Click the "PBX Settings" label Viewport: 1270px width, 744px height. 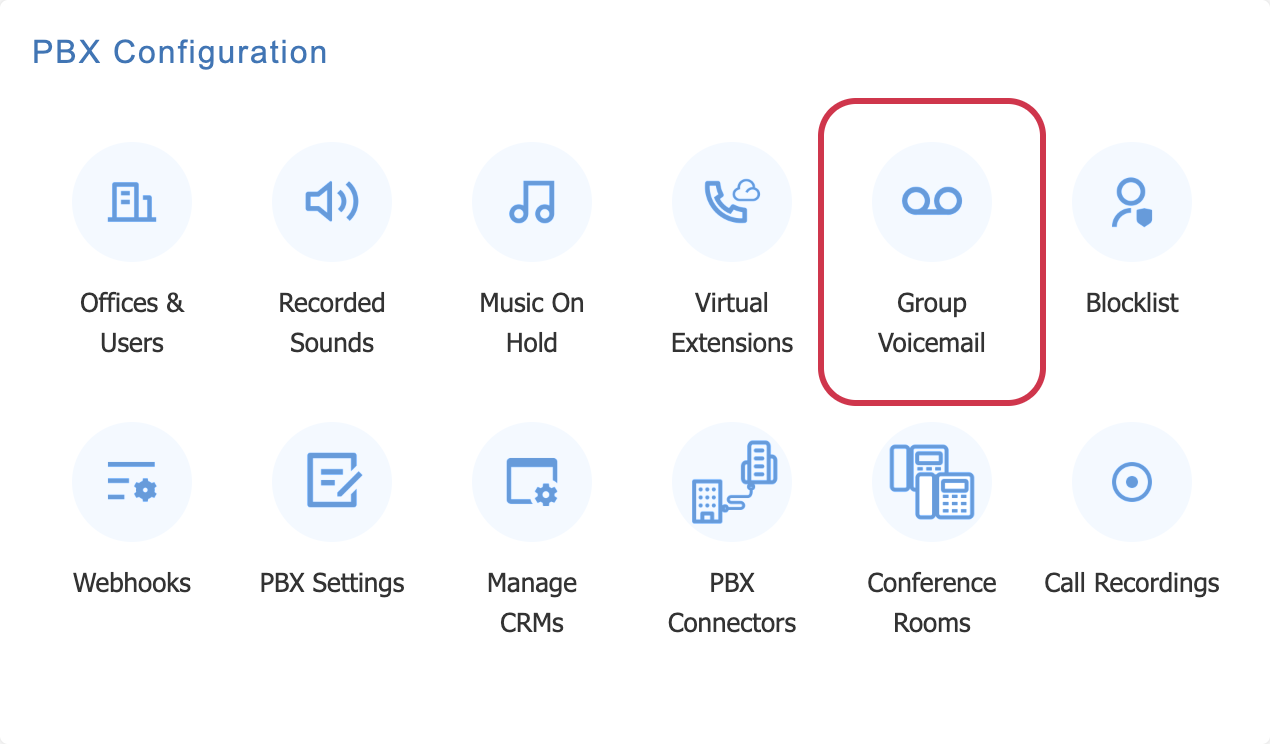coord(332,583)
